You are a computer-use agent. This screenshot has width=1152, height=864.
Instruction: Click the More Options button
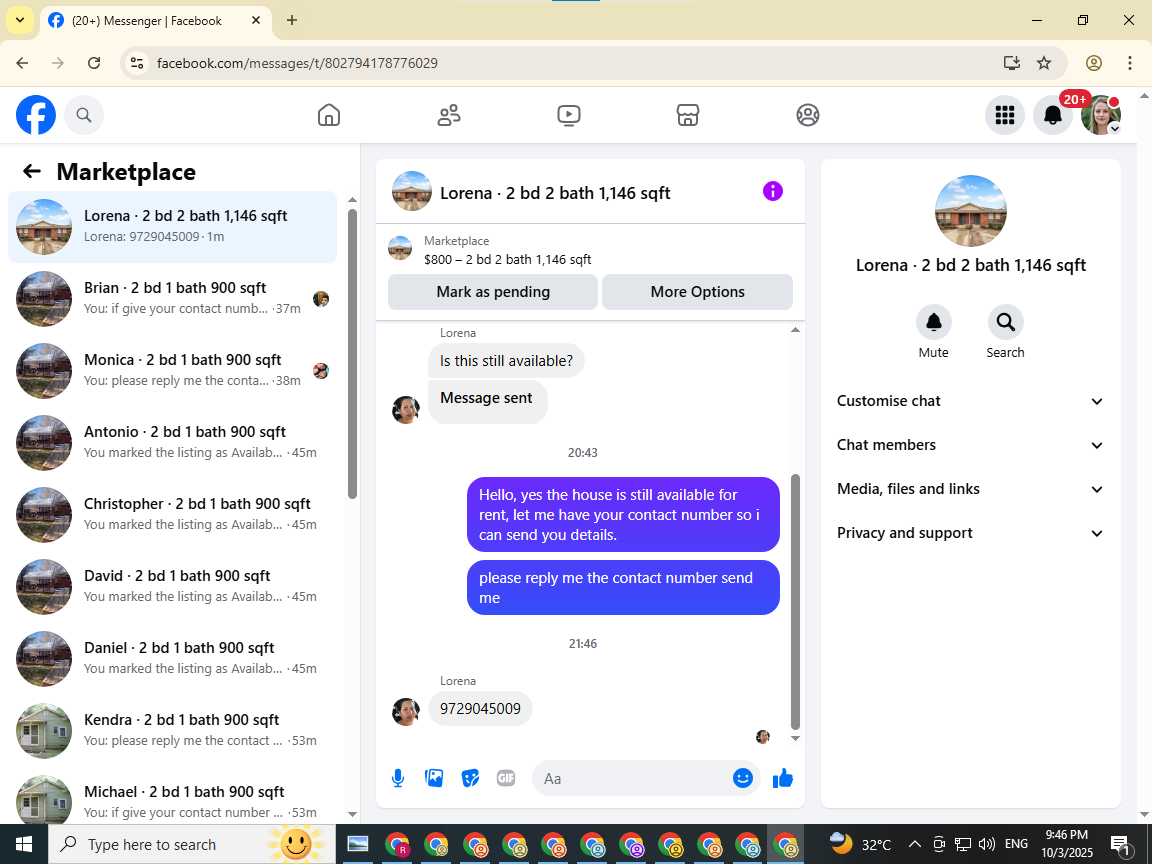click(x=697, y=292)
